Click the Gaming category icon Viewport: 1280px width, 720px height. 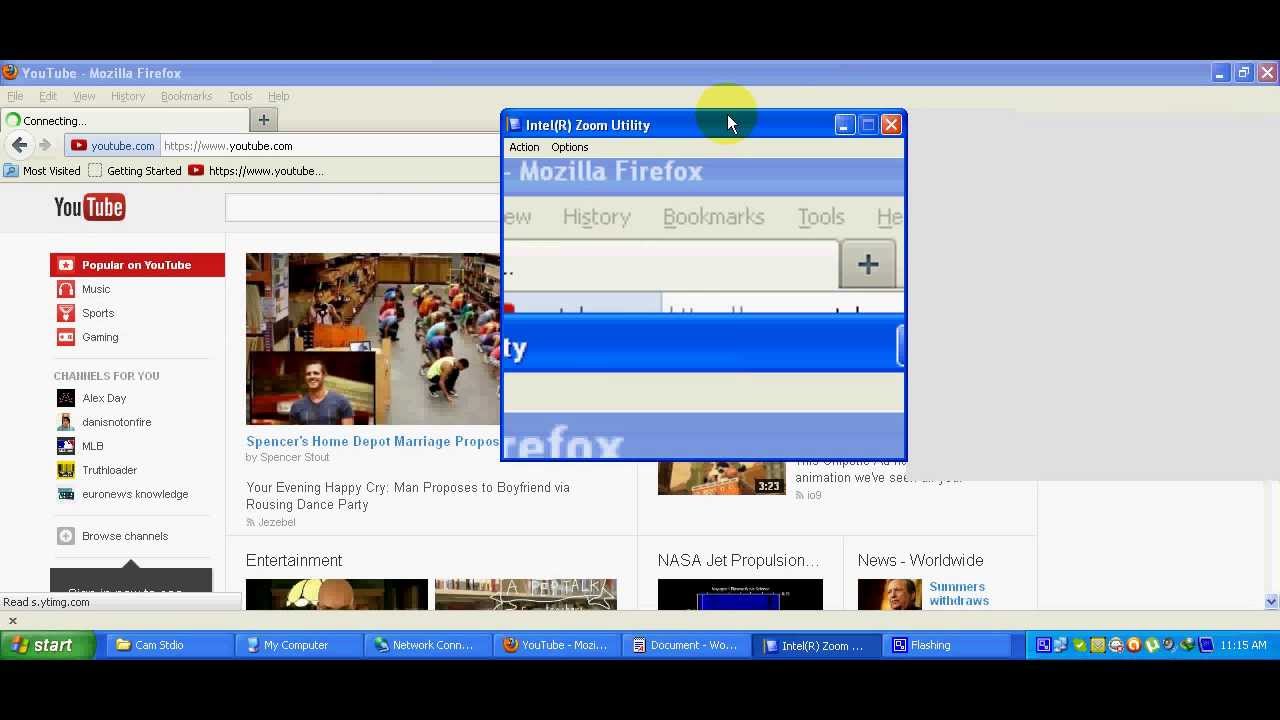[66, 337]
